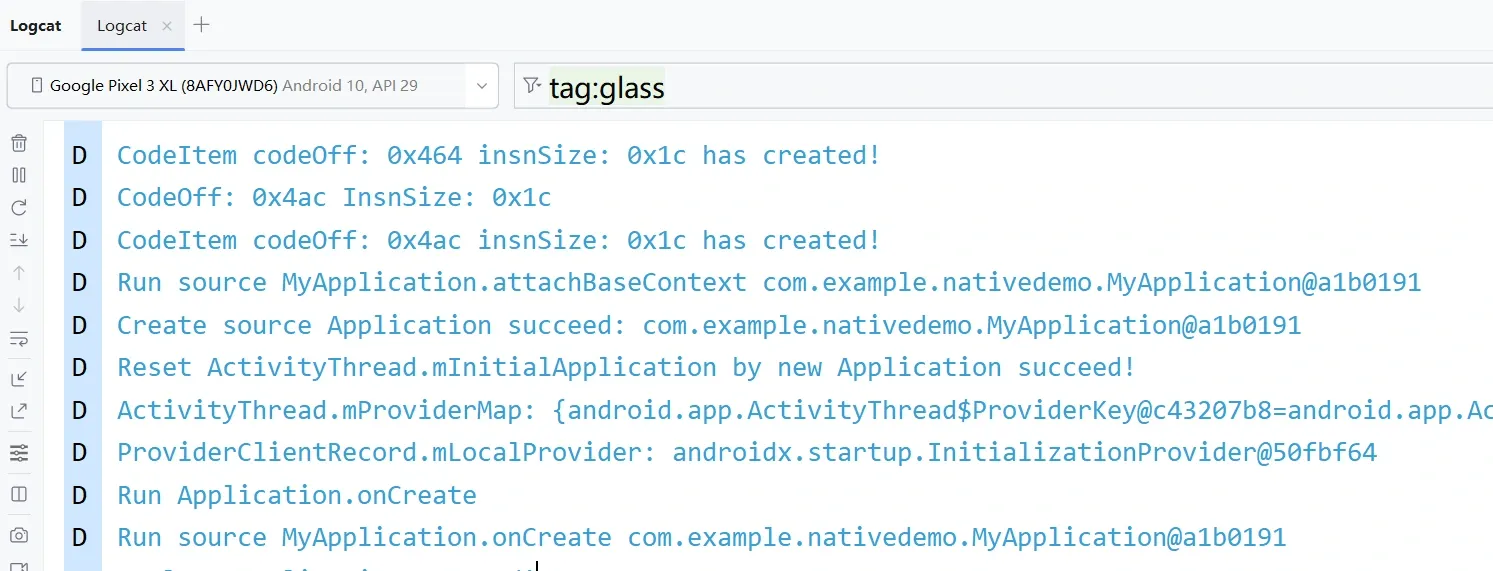Open the Configure Logcat formatting options

(x=19, y=454)
